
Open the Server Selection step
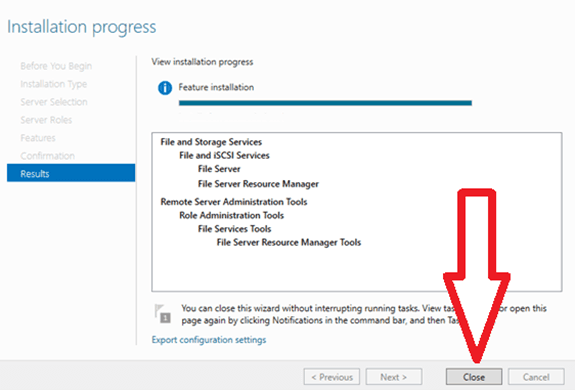(54, 102)
